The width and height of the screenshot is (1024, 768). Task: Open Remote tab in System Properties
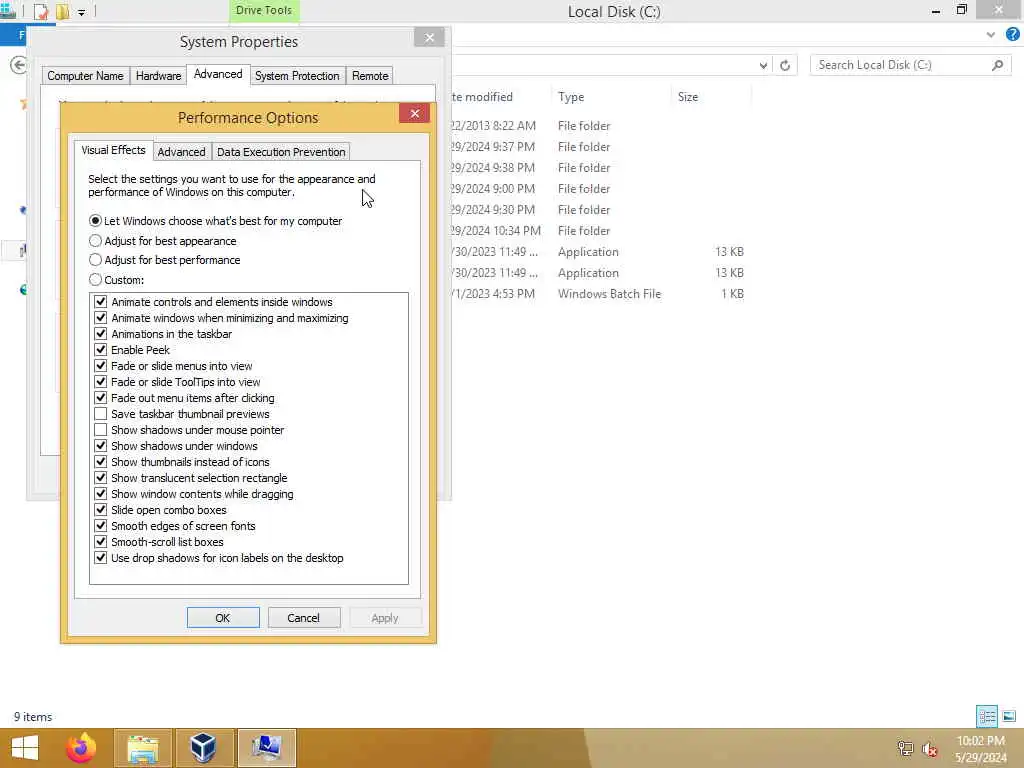tap(370, 76)
